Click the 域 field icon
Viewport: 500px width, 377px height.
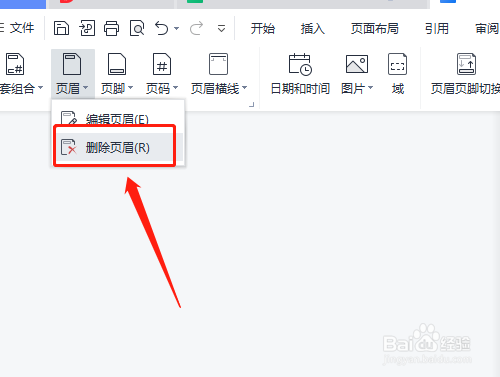[x=397, y=64]
